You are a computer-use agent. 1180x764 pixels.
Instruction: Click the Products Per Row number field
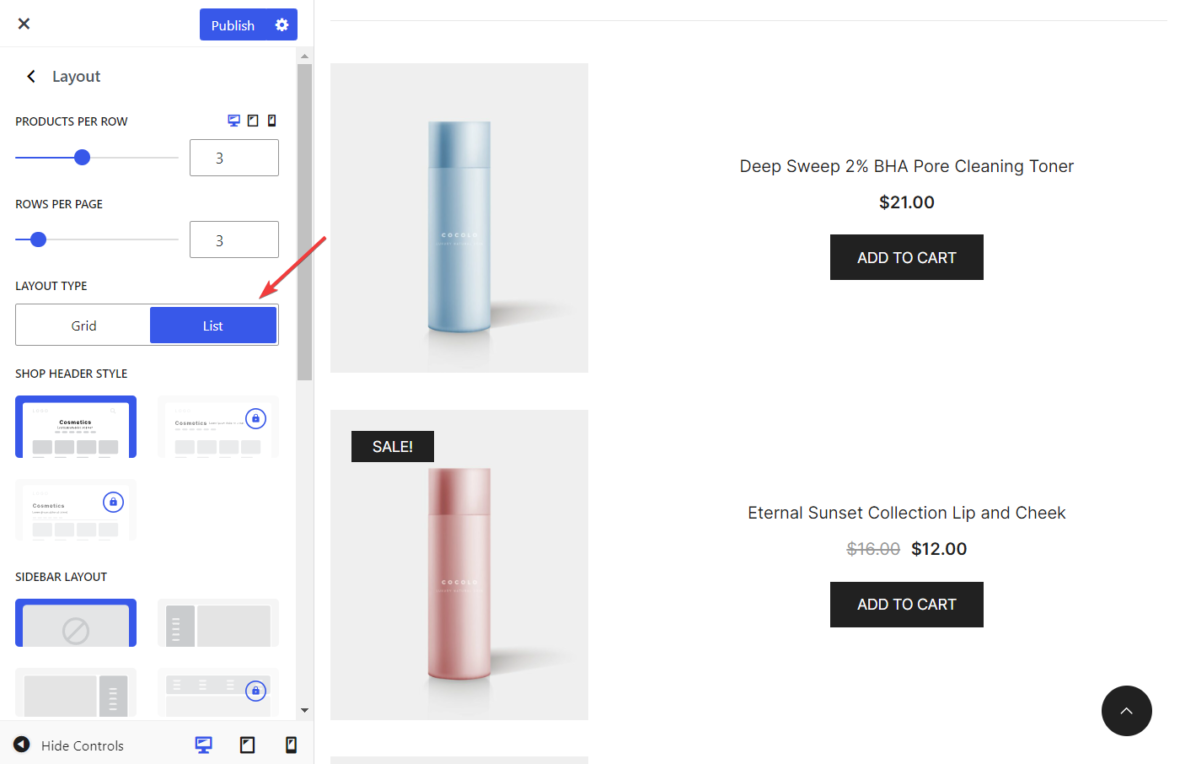tap(233, 157)
